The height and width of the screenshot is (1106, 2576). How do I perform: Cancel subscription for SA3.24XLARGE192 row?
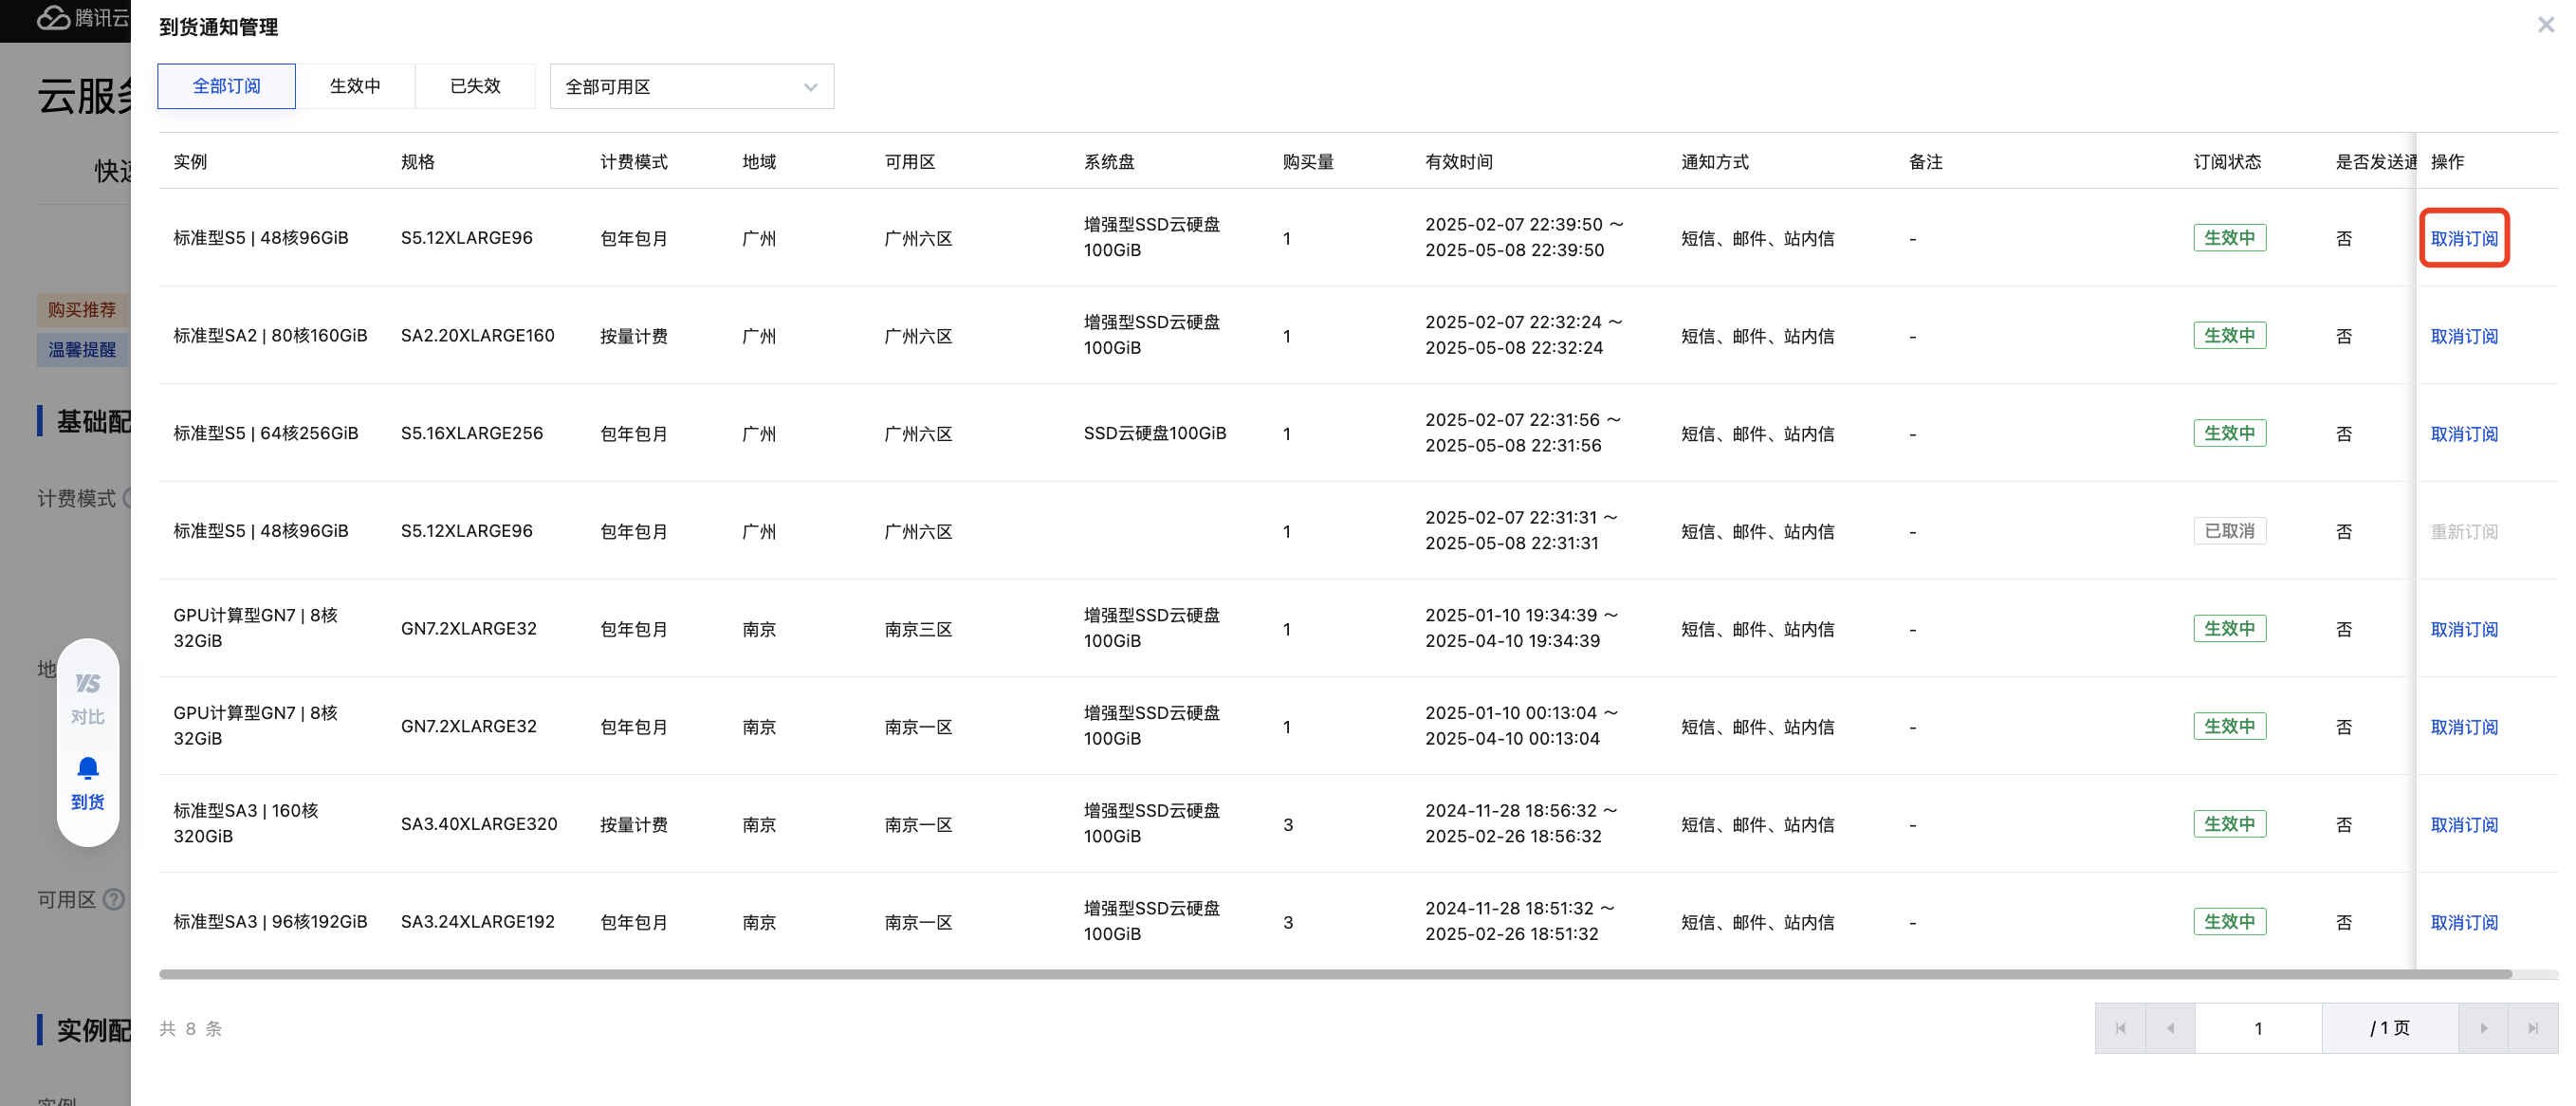click(x=2464, y=922)
